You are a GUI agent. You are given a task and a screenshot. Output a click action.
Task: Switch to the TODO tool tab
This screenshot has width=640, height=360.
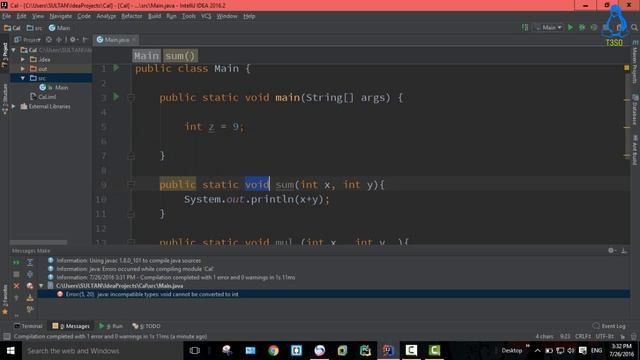coord(147,326)
